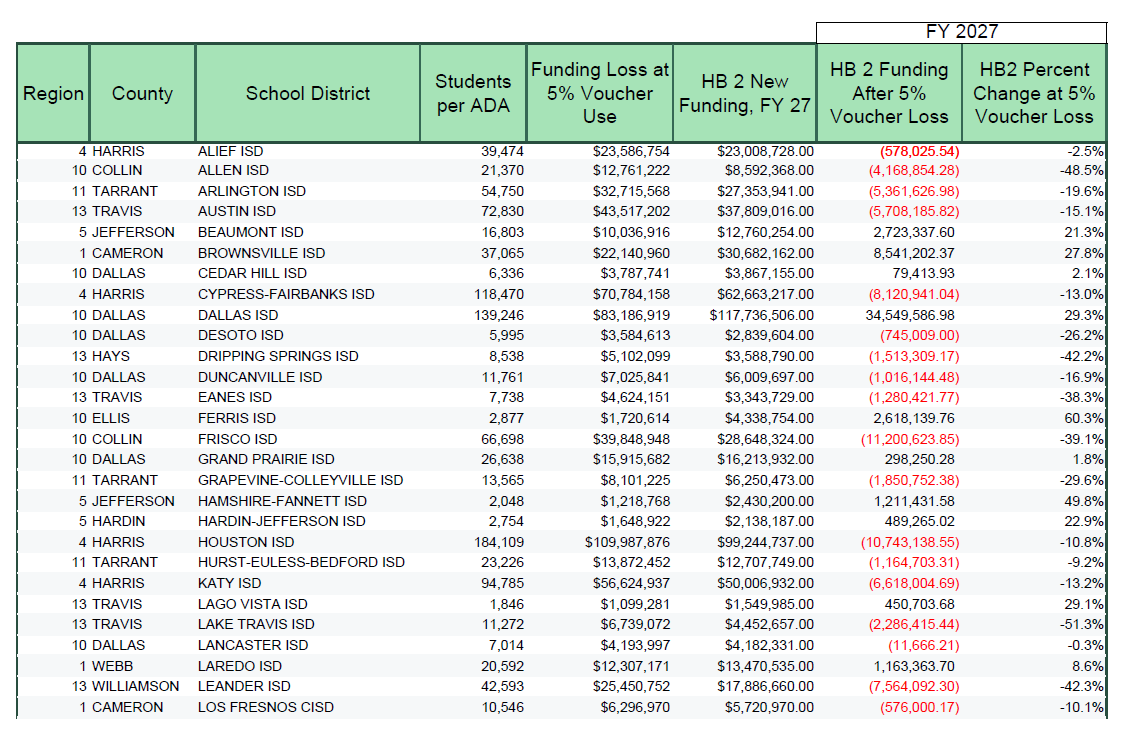
Task: Select Funding Loss at 5% Voucher Use header
Action: point(600,93)
